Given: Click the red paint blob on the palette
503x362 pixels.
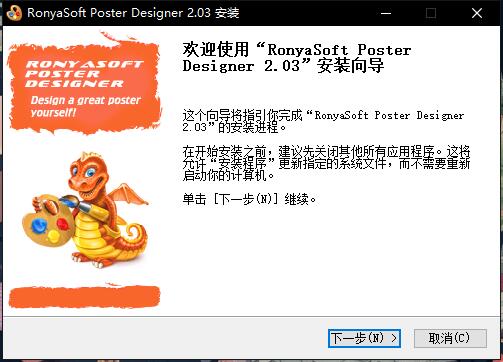Looking at the screenshot, I should pos(63,223).
